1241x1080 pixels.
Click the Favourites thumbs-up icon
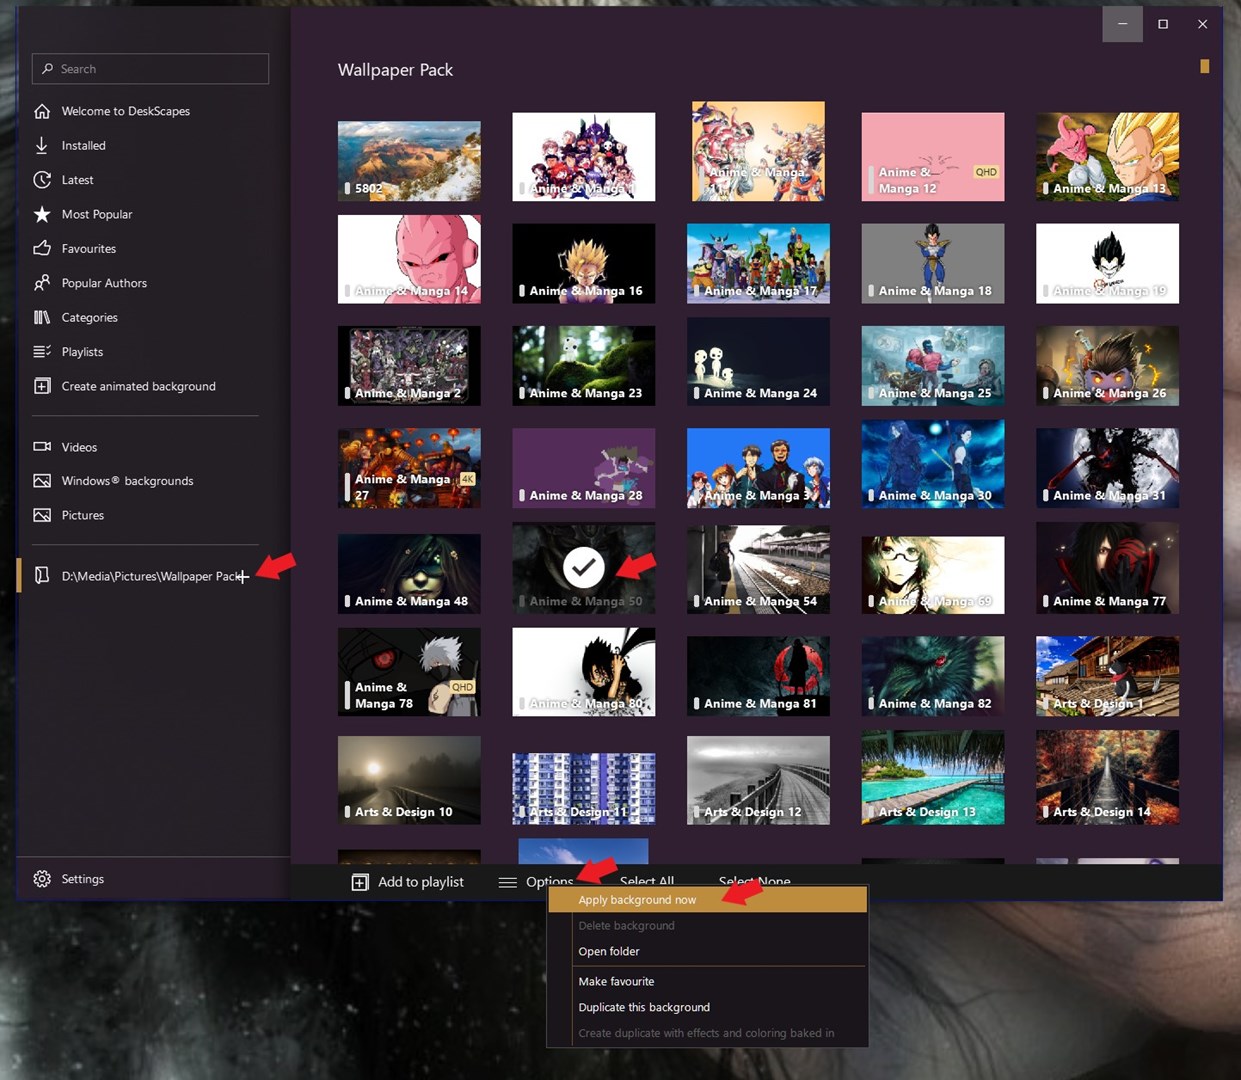pyautogui.click(x=42, y=248)
